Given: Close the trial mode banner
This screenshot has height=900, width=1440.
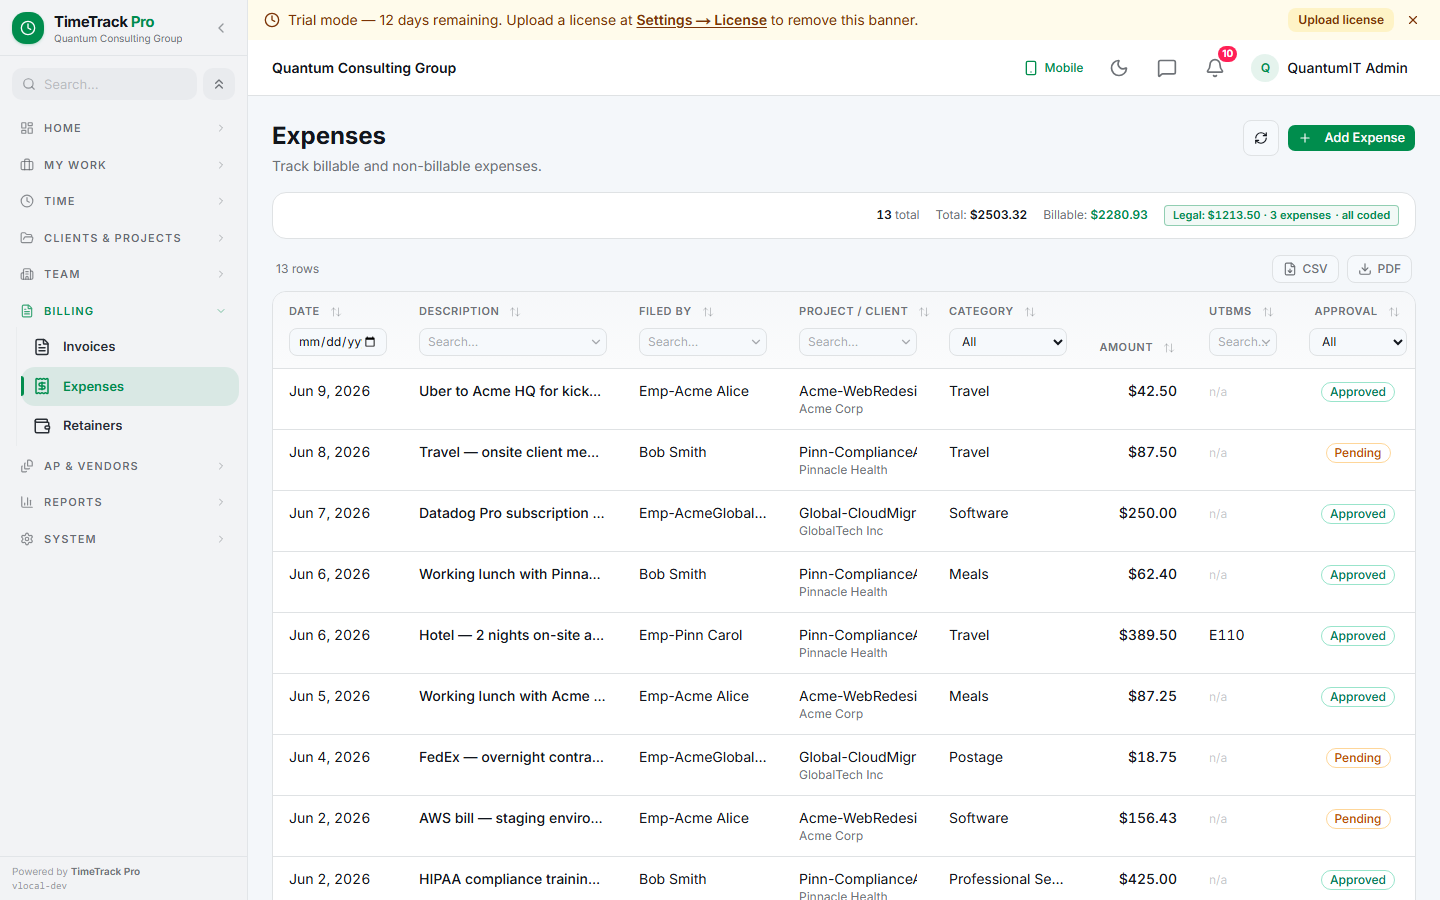Looking at the screenshot, I should pyautogui.click(x=1413, y=20).
